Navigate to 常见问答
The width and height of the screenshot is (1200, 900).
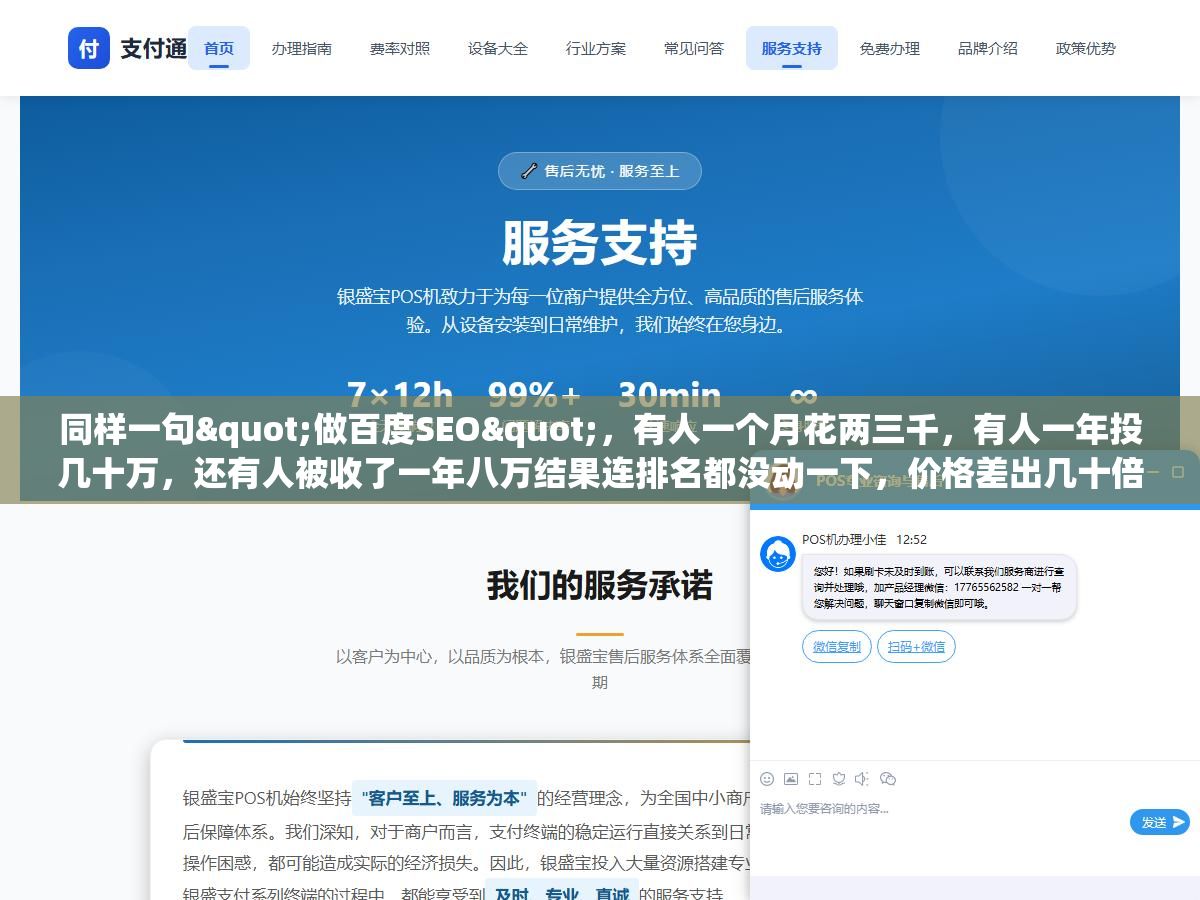click(693, 48)
